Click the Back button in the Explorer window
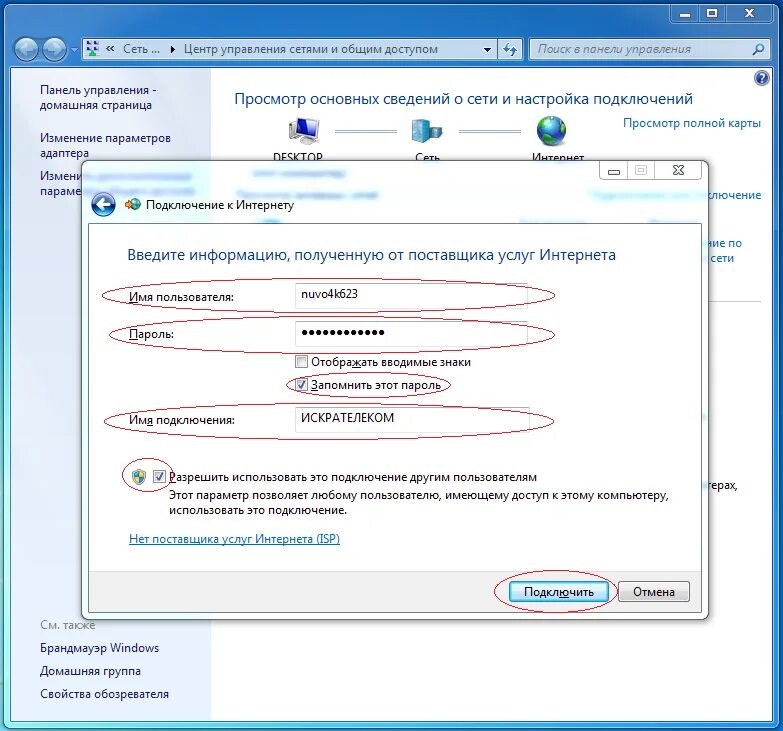Screen dimensions: 783x731 tap(26, 49)
